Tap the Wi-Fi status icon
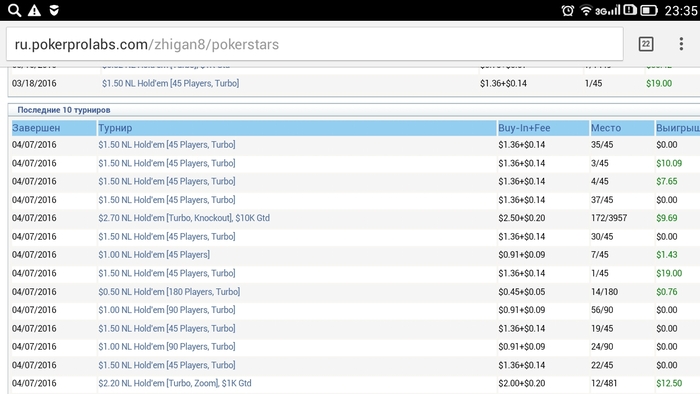The width and height of the screenshot is (700, 394). click(586, 10)
